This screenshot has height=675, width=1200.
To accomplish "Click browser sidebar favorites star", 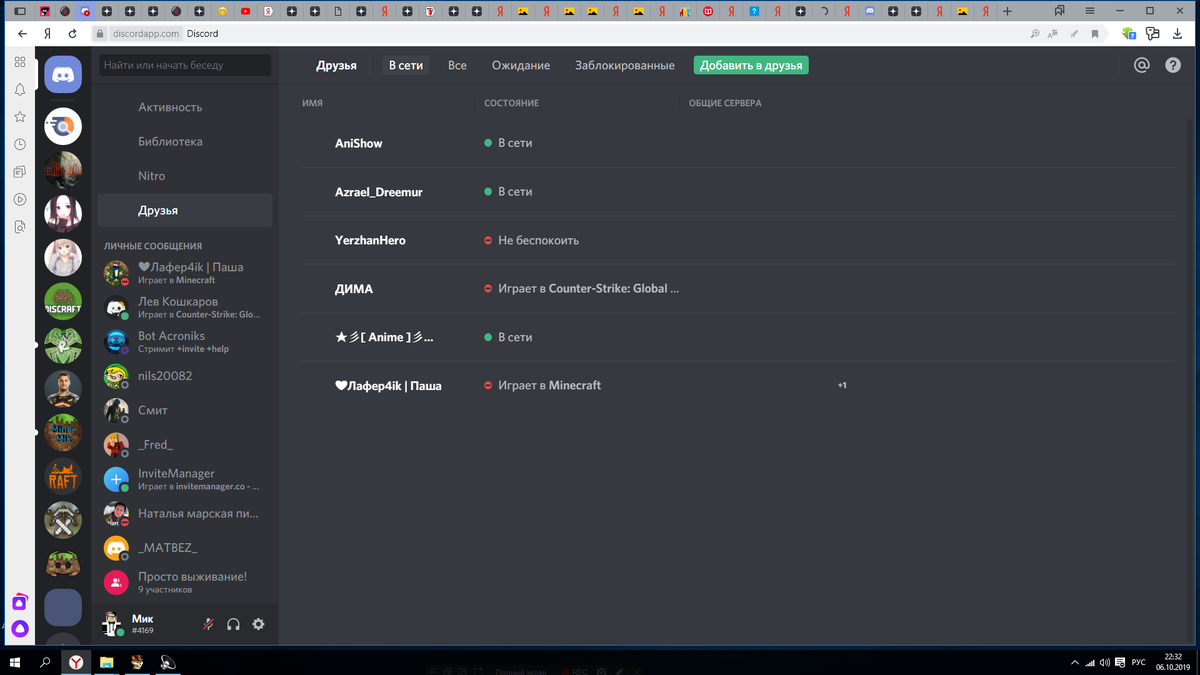I will [x=19, y=117].
